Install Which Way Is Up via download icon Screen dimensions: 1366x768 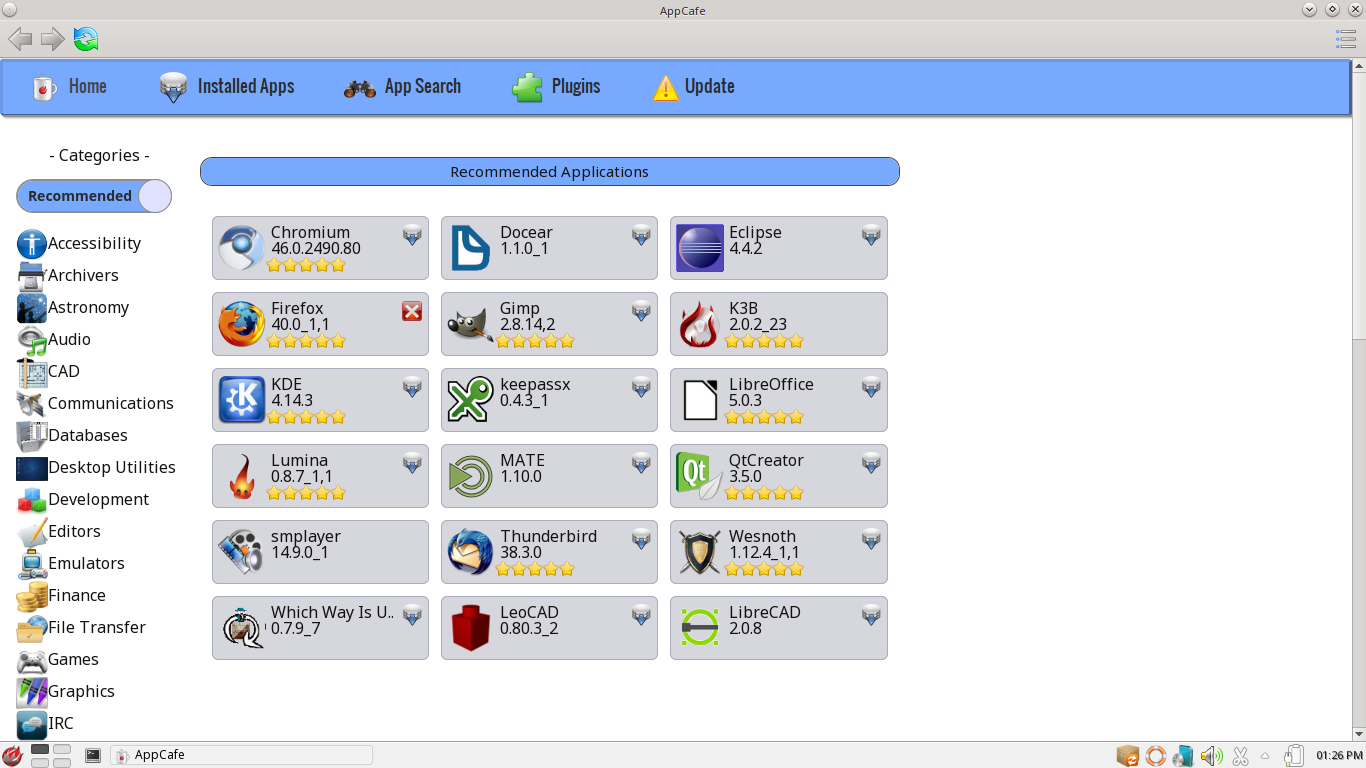tap(412, 615)
